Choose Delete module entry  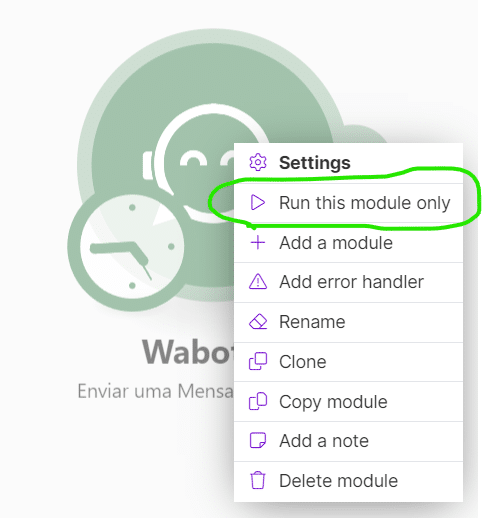click(x=348, y=481)
